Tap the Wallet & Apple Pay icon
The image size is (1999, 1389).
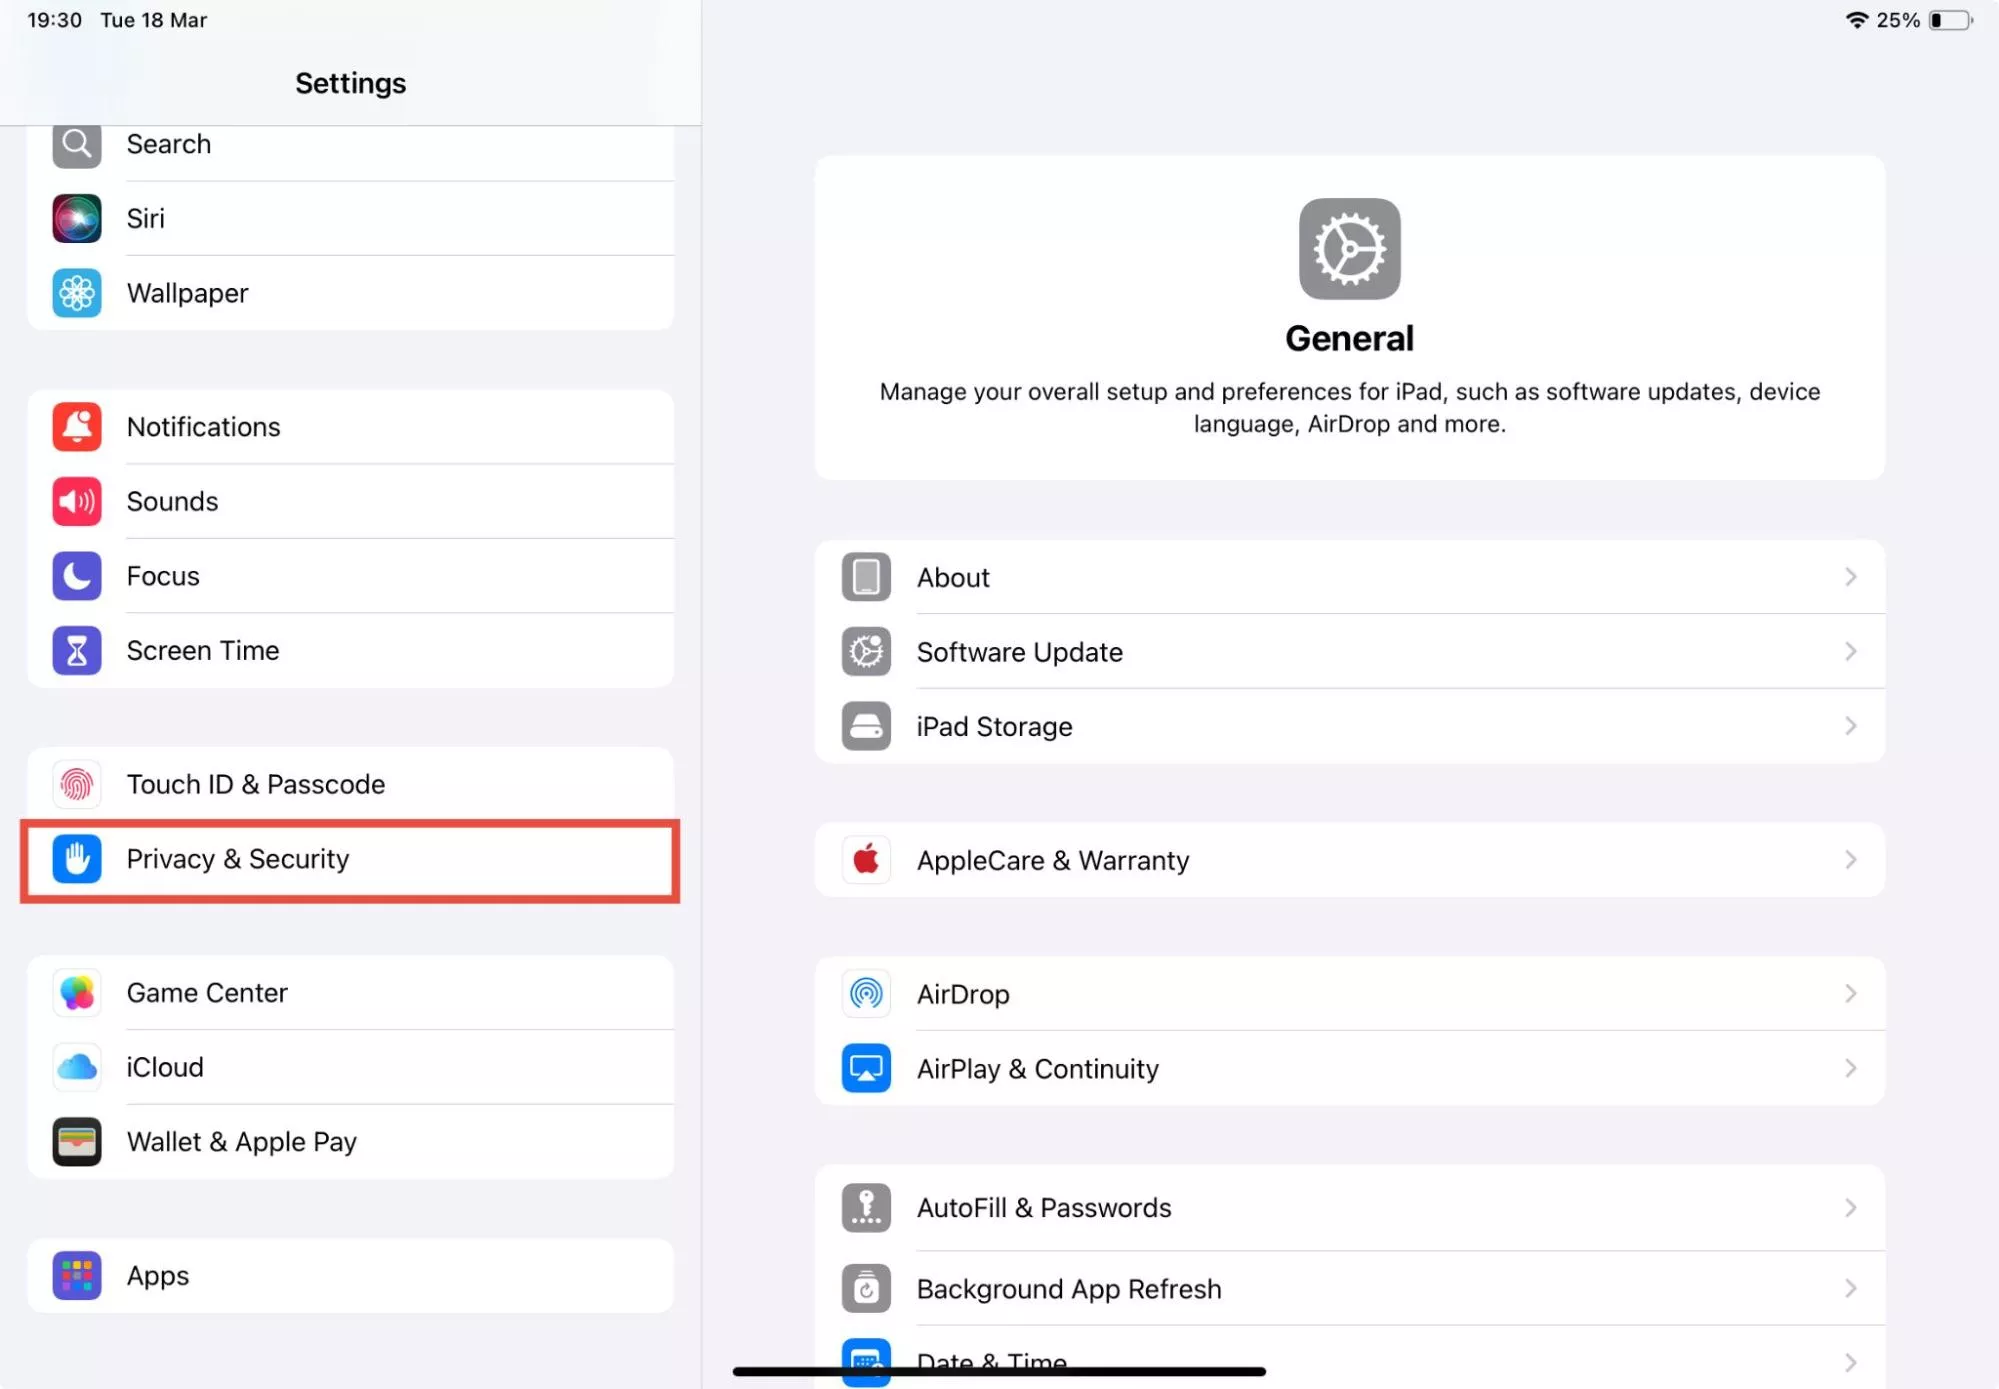[x=77, y=1142]
